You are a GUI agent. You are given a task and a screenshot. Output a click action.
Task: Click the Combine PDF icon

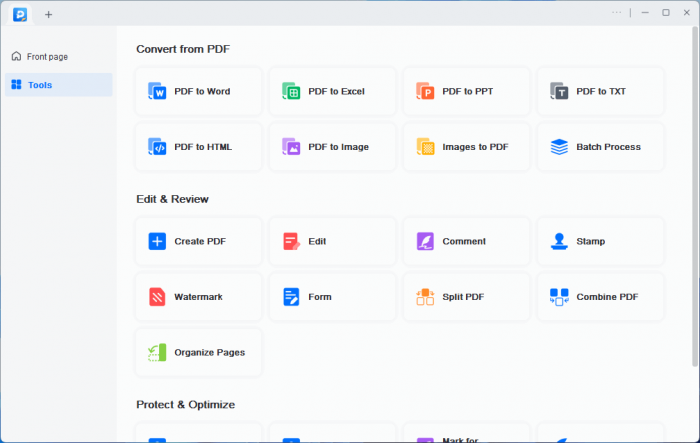559,297
